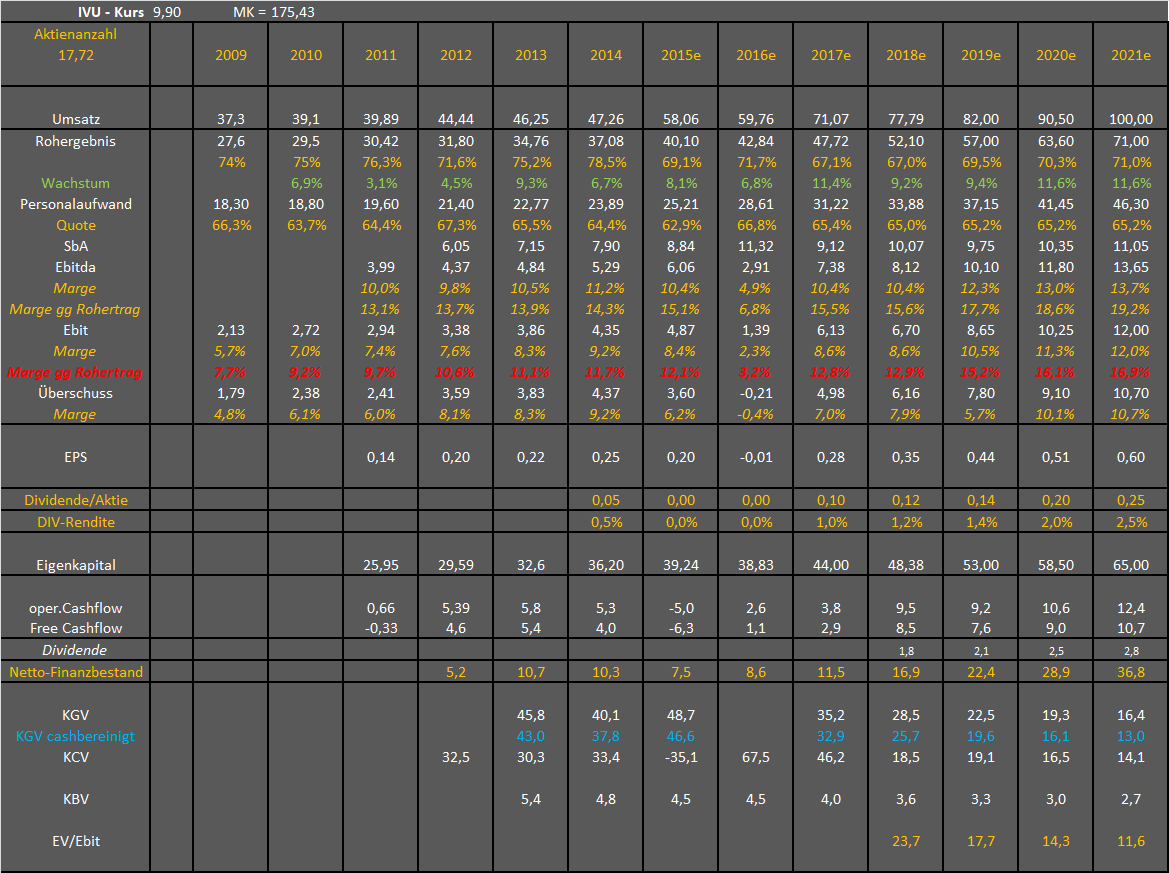Click the "oper.Cashflow" row label
The height and width of the screenshot is (873, 1169).
pos(75,608)
